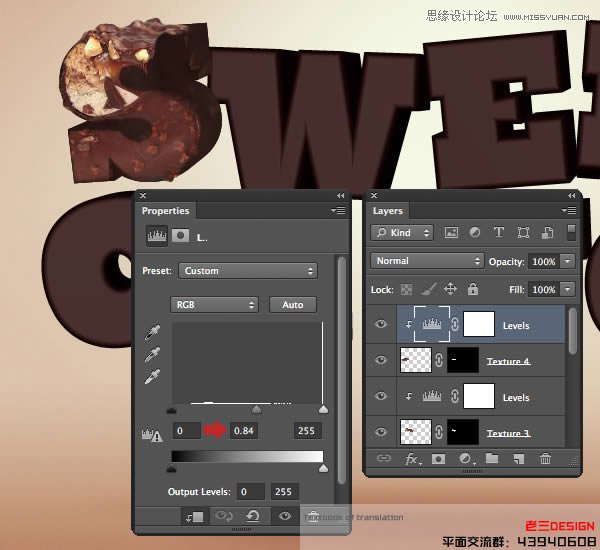The height and width of the screenshot is (550, 600).
Task: Select the Masks icon in Properties
Action: click(x=180, y=236)
